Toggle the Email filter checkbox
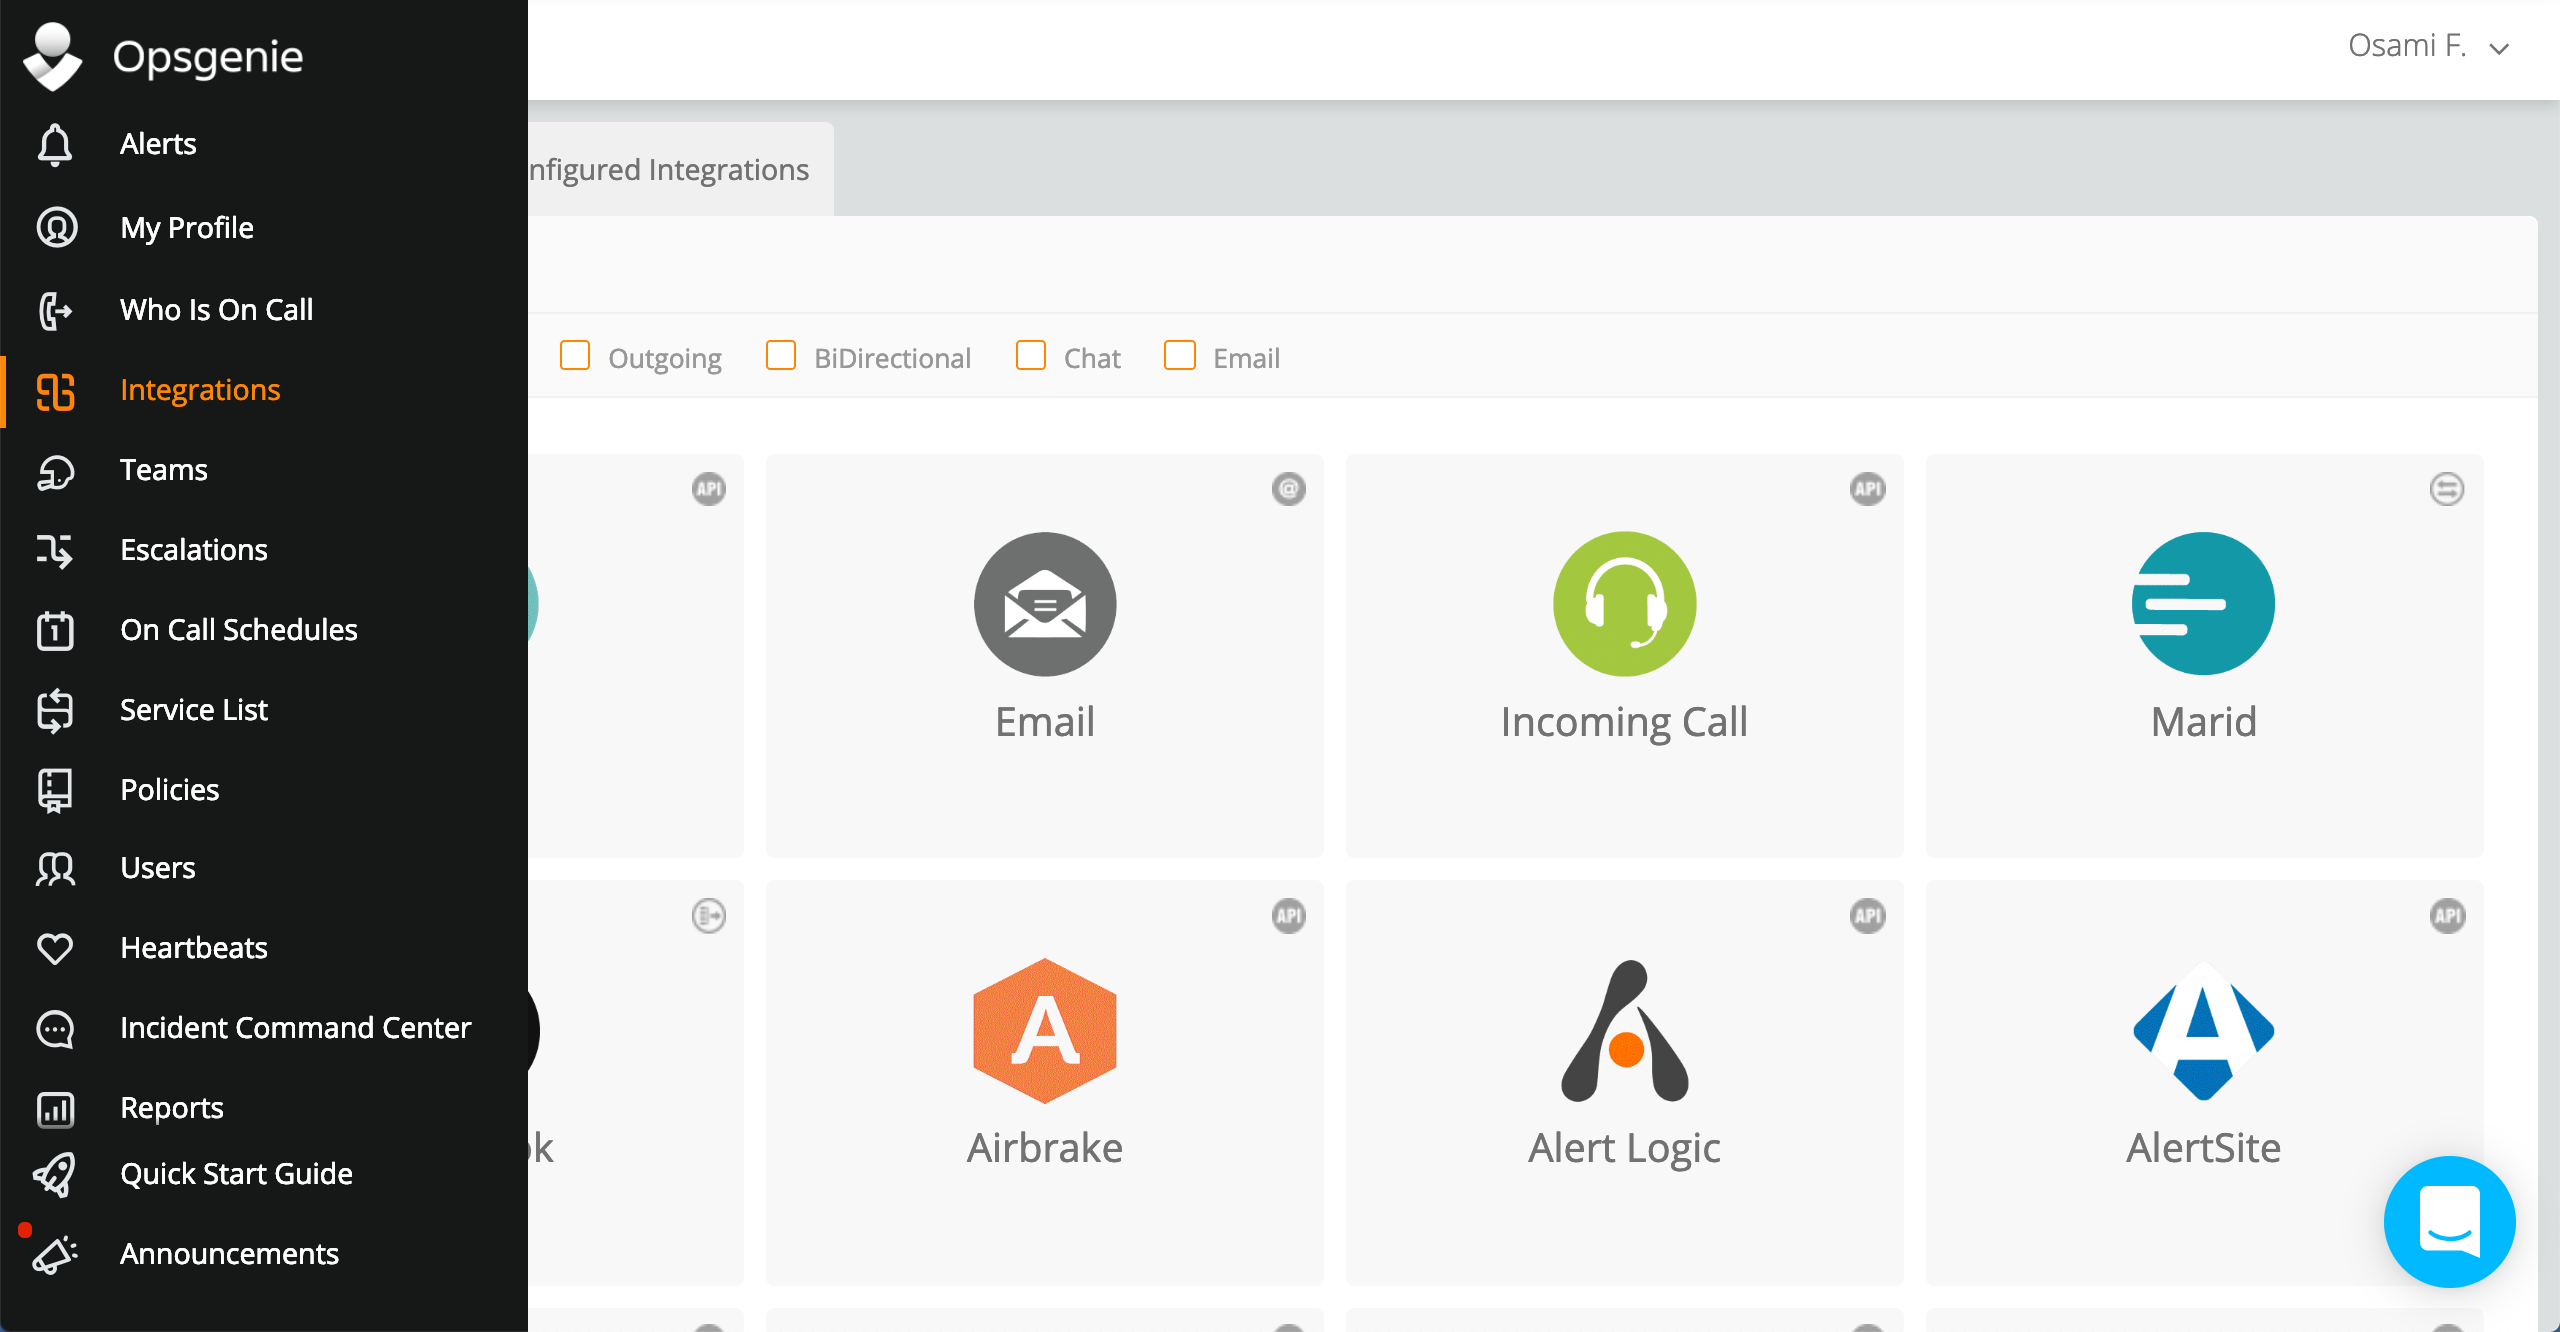The width and height of the screenshot is (2560, 1332). [x=1180, y=356]
